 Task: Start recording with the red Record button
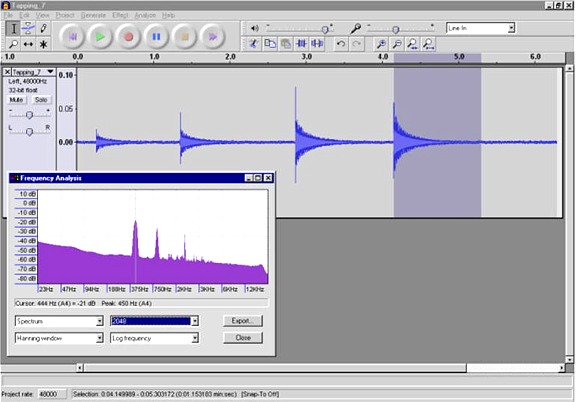128,37
